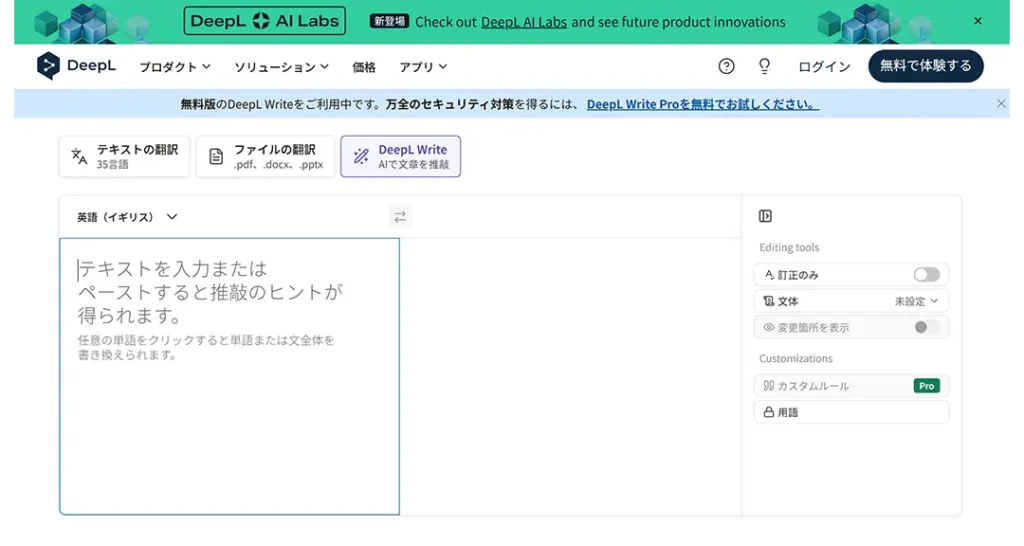Screen dimensions: 1024x546
Task: Click the lightbulb ideas icon
Action: coord(764,66)
